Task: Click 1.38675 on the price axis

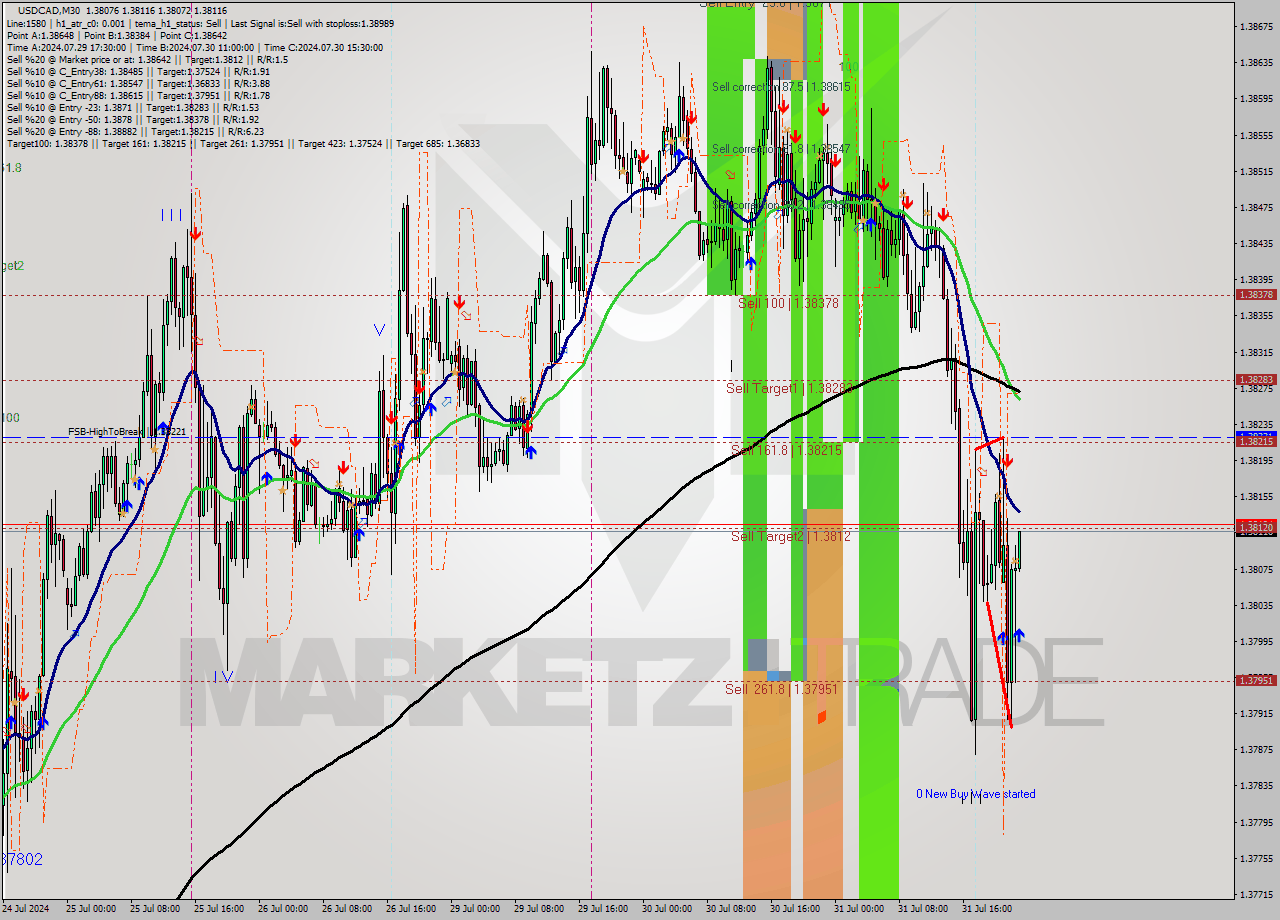Action: pos(1256,26)
